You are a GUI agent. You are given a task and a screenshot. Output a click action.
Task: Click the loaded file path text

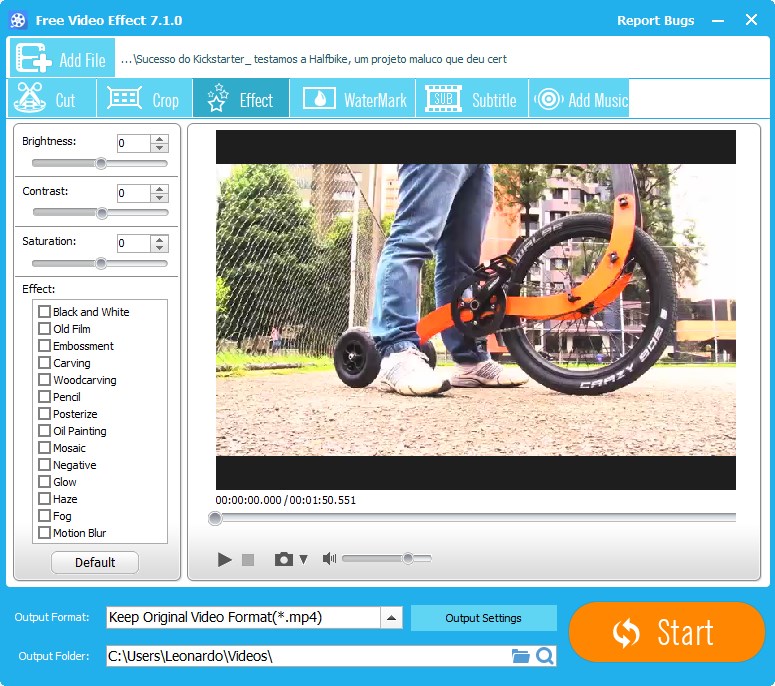coord(314,59)
